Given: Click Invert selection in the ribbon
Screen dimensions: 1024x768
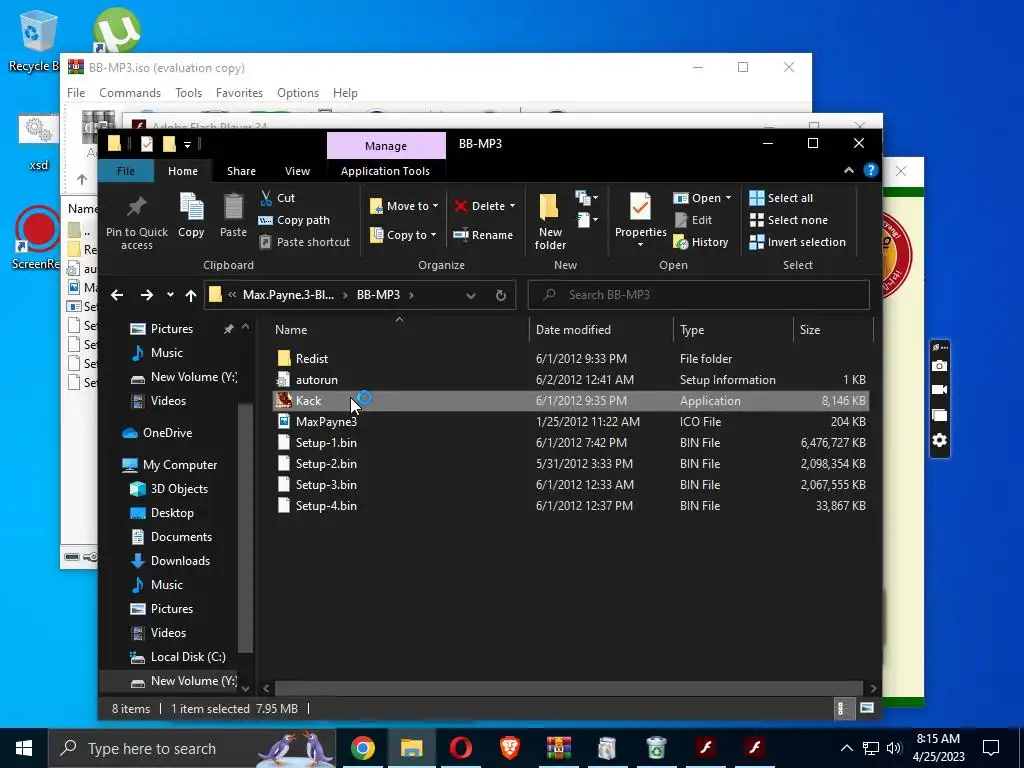Looking at the screenshot, I should (797, 242).
